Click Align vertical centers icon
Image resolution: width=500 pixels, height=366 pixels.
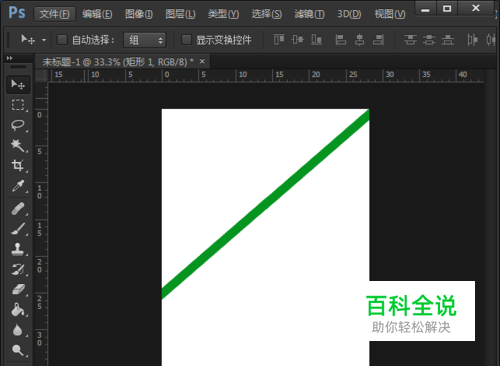coord(298,40)
